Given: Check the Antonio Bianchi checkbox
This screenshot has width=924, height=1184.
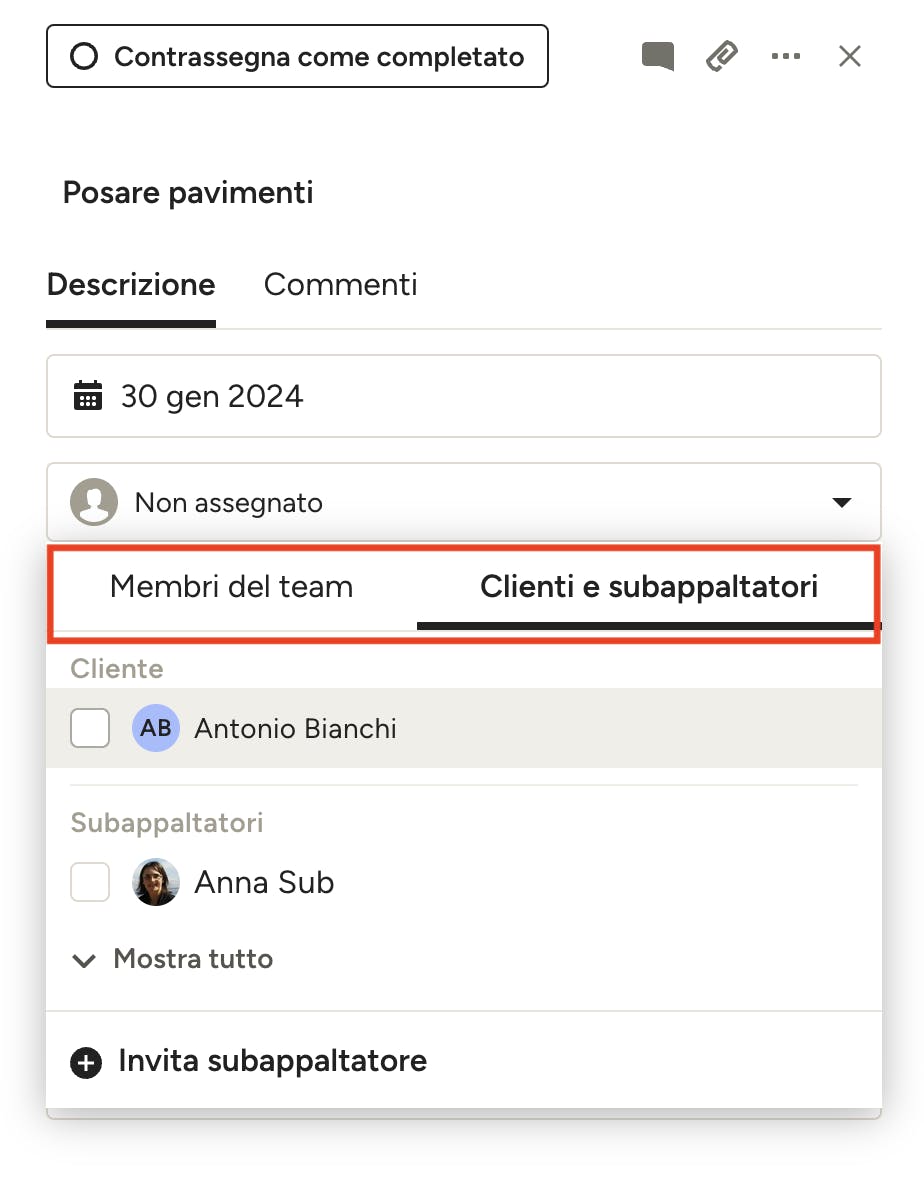Looking at the screenshot, I should pyautogui.click(x=90, y=728).
